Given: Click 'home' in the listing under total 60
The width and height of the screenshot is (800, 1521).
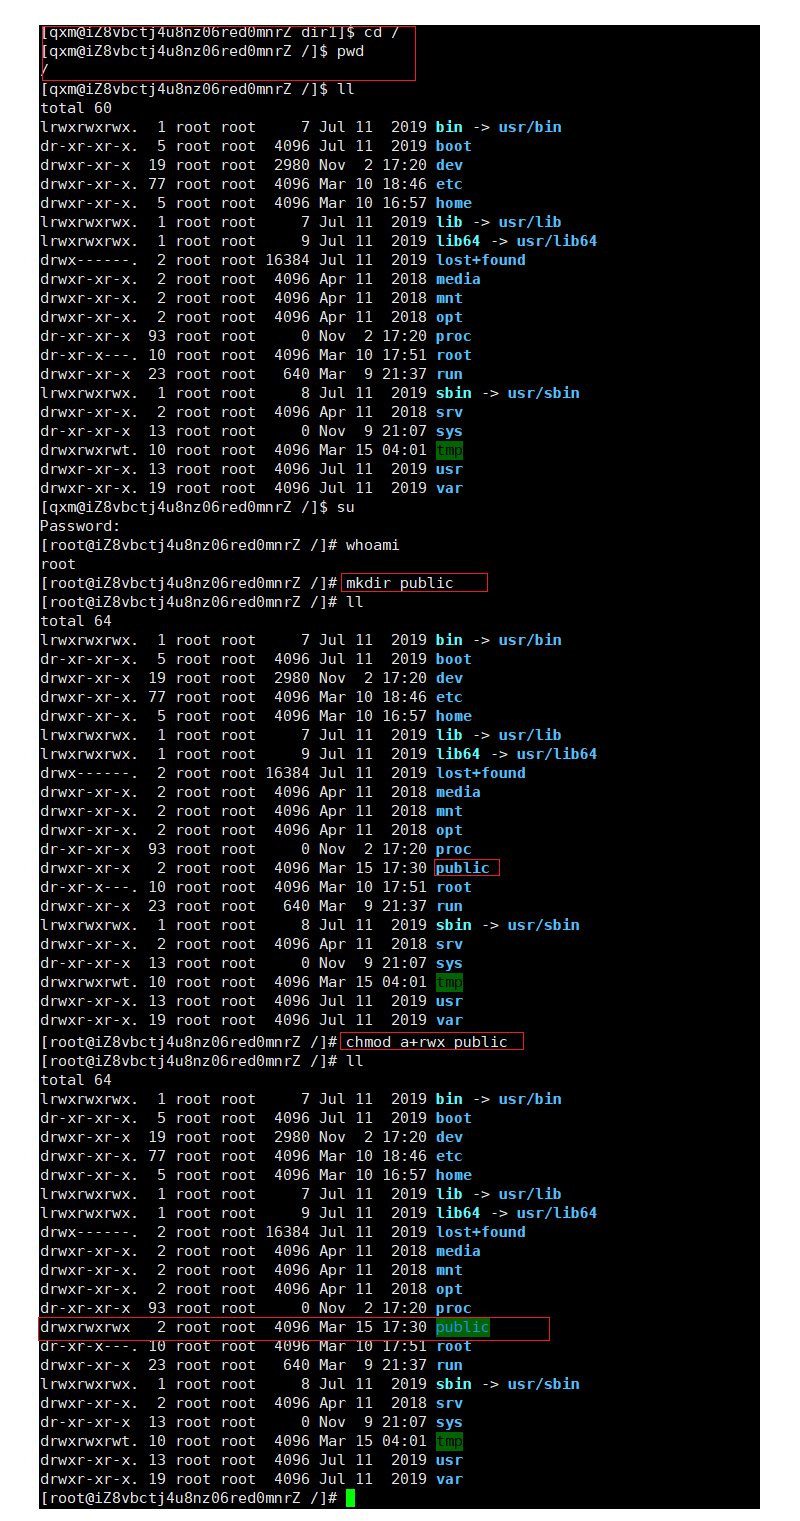Looking at the screenshot, I should click(x=454, y=203).
